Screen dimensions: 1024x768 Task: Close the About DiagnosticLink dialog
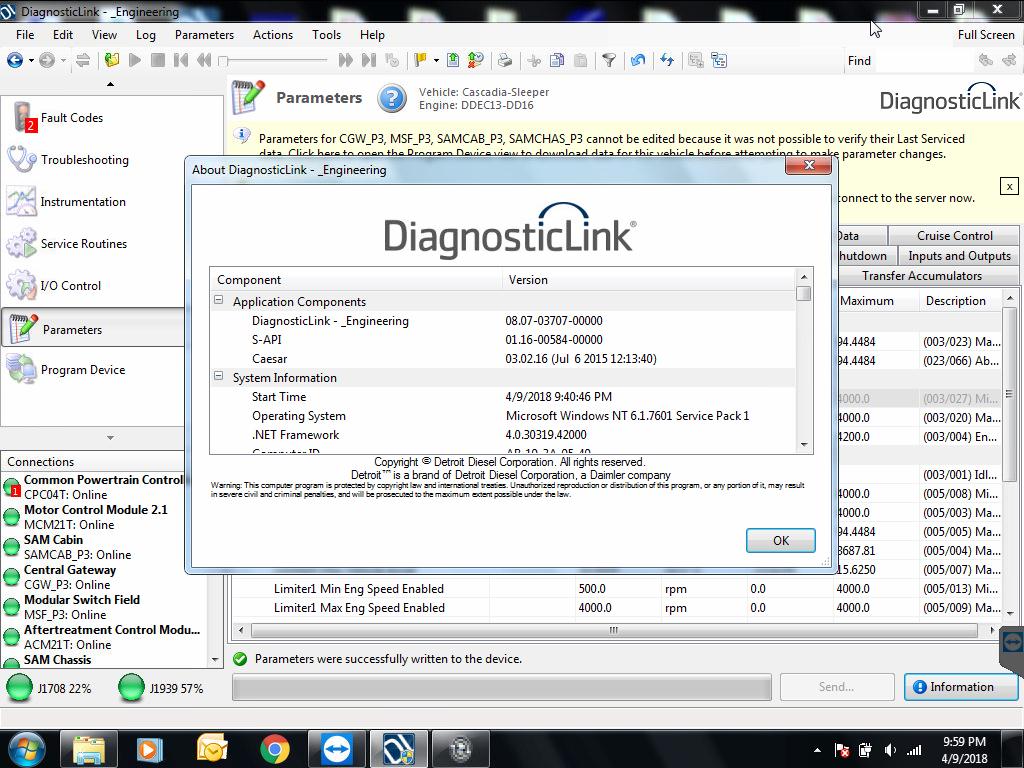pyautogui.click(x=808, y=165)
